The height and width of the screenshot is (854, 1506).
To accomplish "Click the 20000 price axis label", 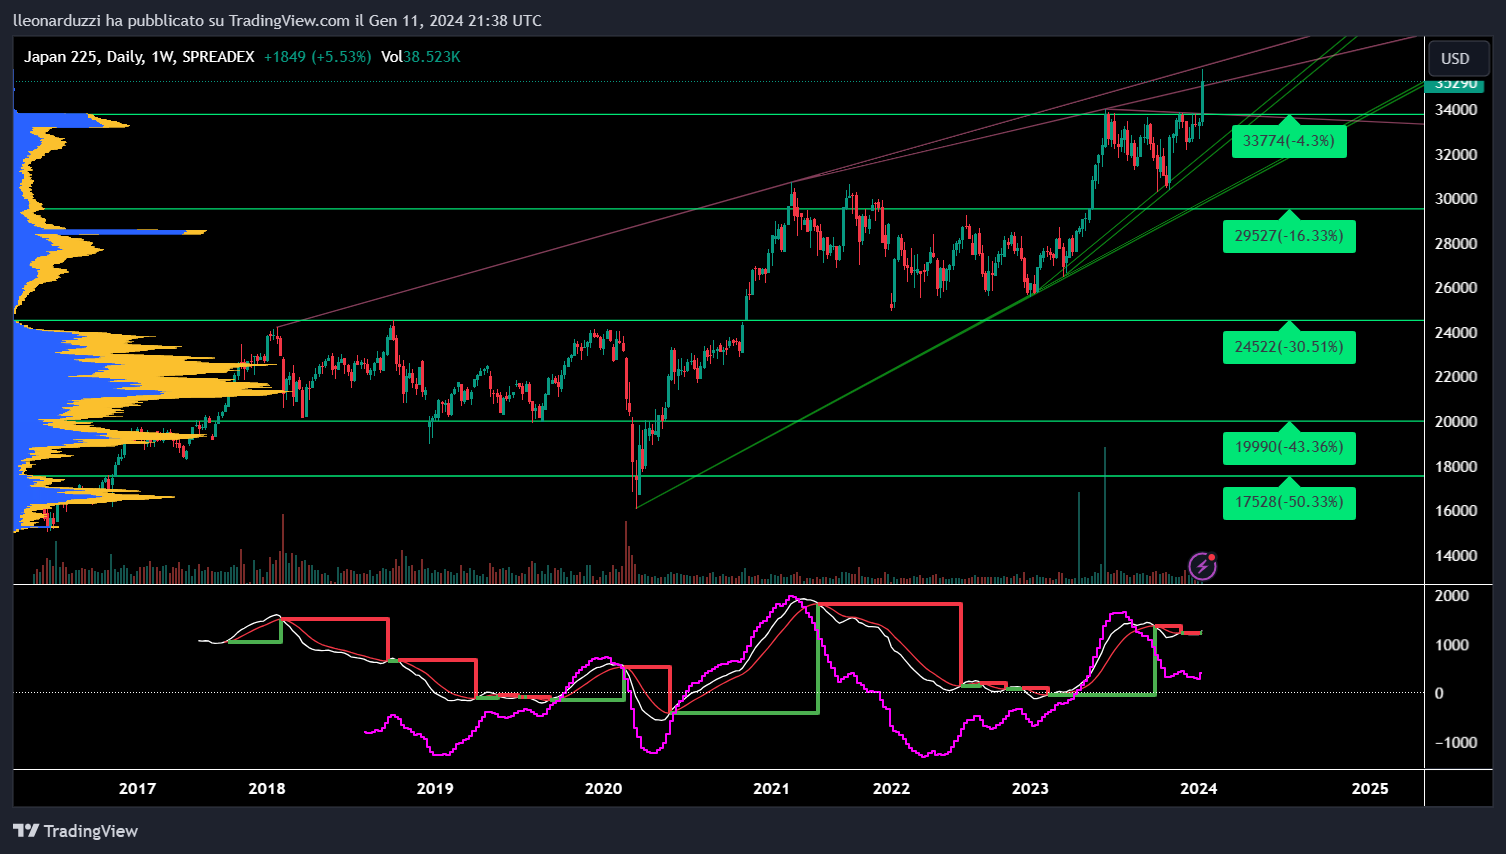I will click(1456, 421).
